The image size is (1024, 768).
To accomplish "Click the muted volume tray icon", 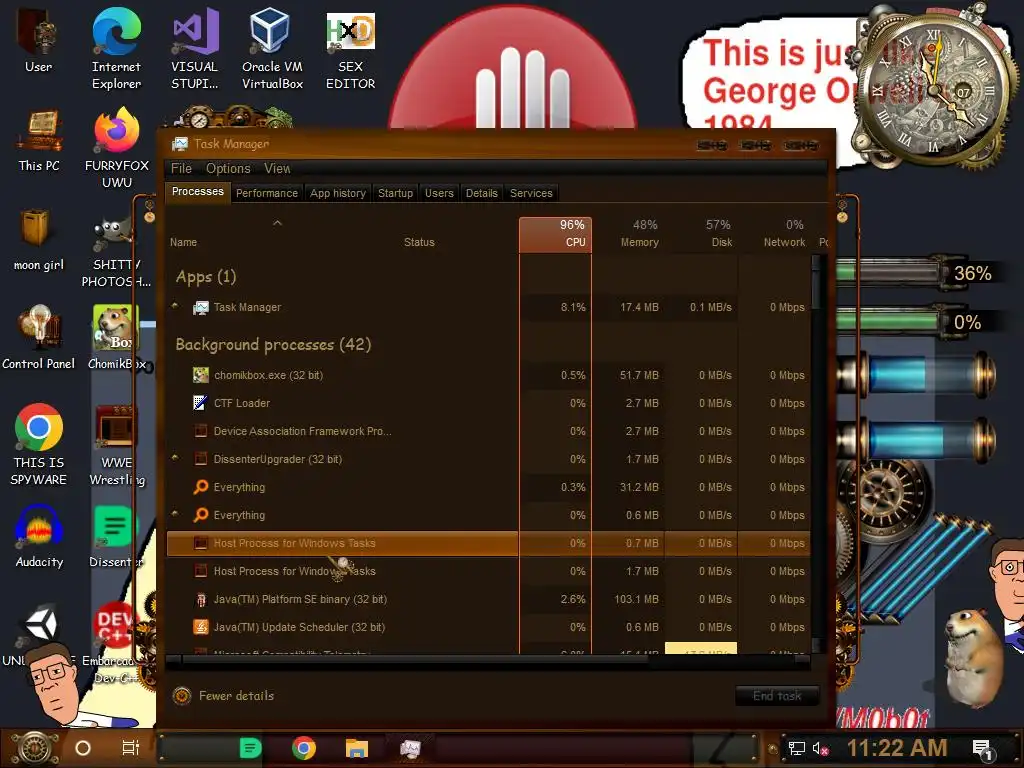I will click(x=820, y=748).
